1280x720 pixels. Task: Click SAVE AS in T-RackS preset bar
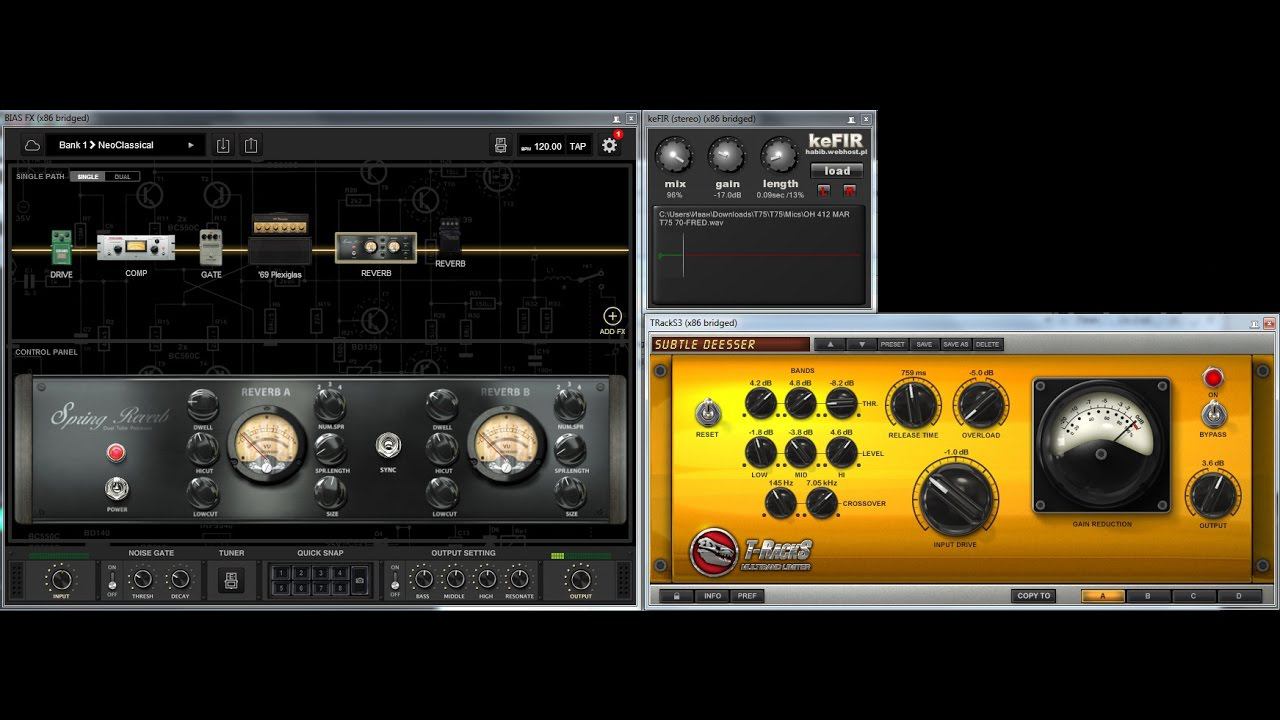point(956,344)
